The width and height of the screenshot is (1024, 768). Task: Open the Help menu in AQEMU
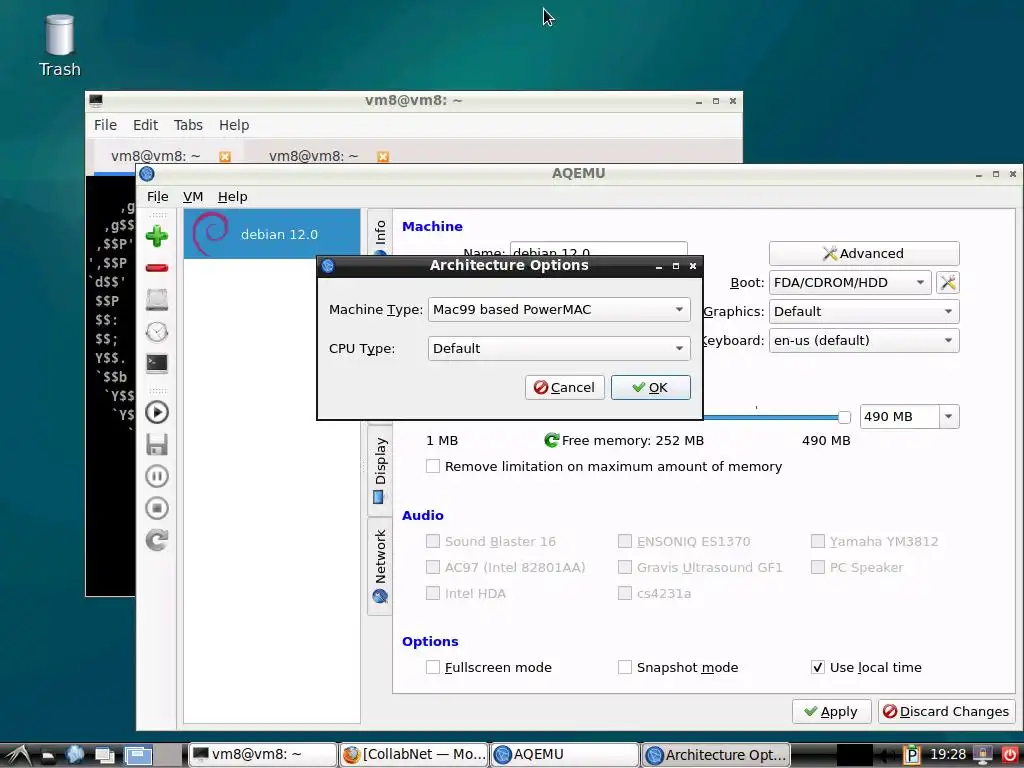[x=232, y=197]
